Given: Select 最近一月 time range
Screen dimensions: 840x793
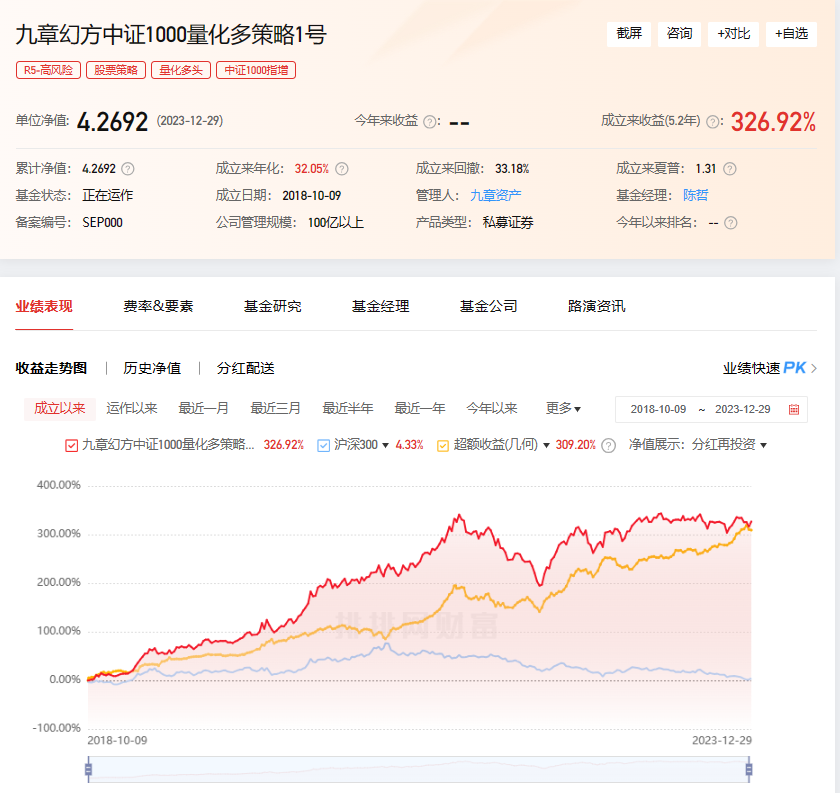Looking at the screenshot, I should coord(204,409).
